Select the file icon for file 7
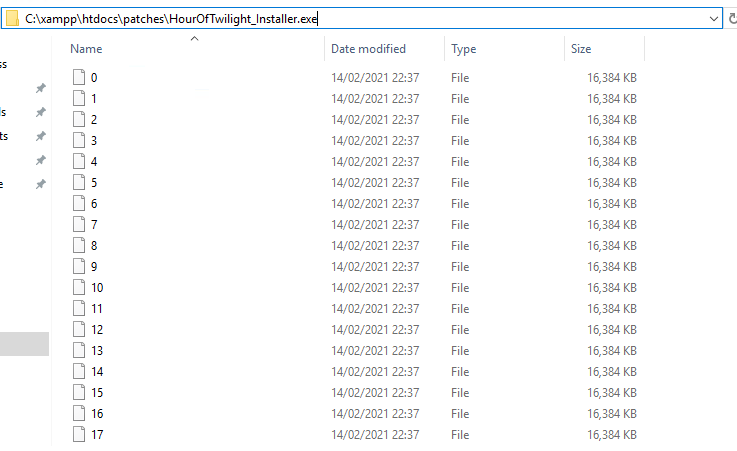 pyautogui.click(x=79, y=224)
